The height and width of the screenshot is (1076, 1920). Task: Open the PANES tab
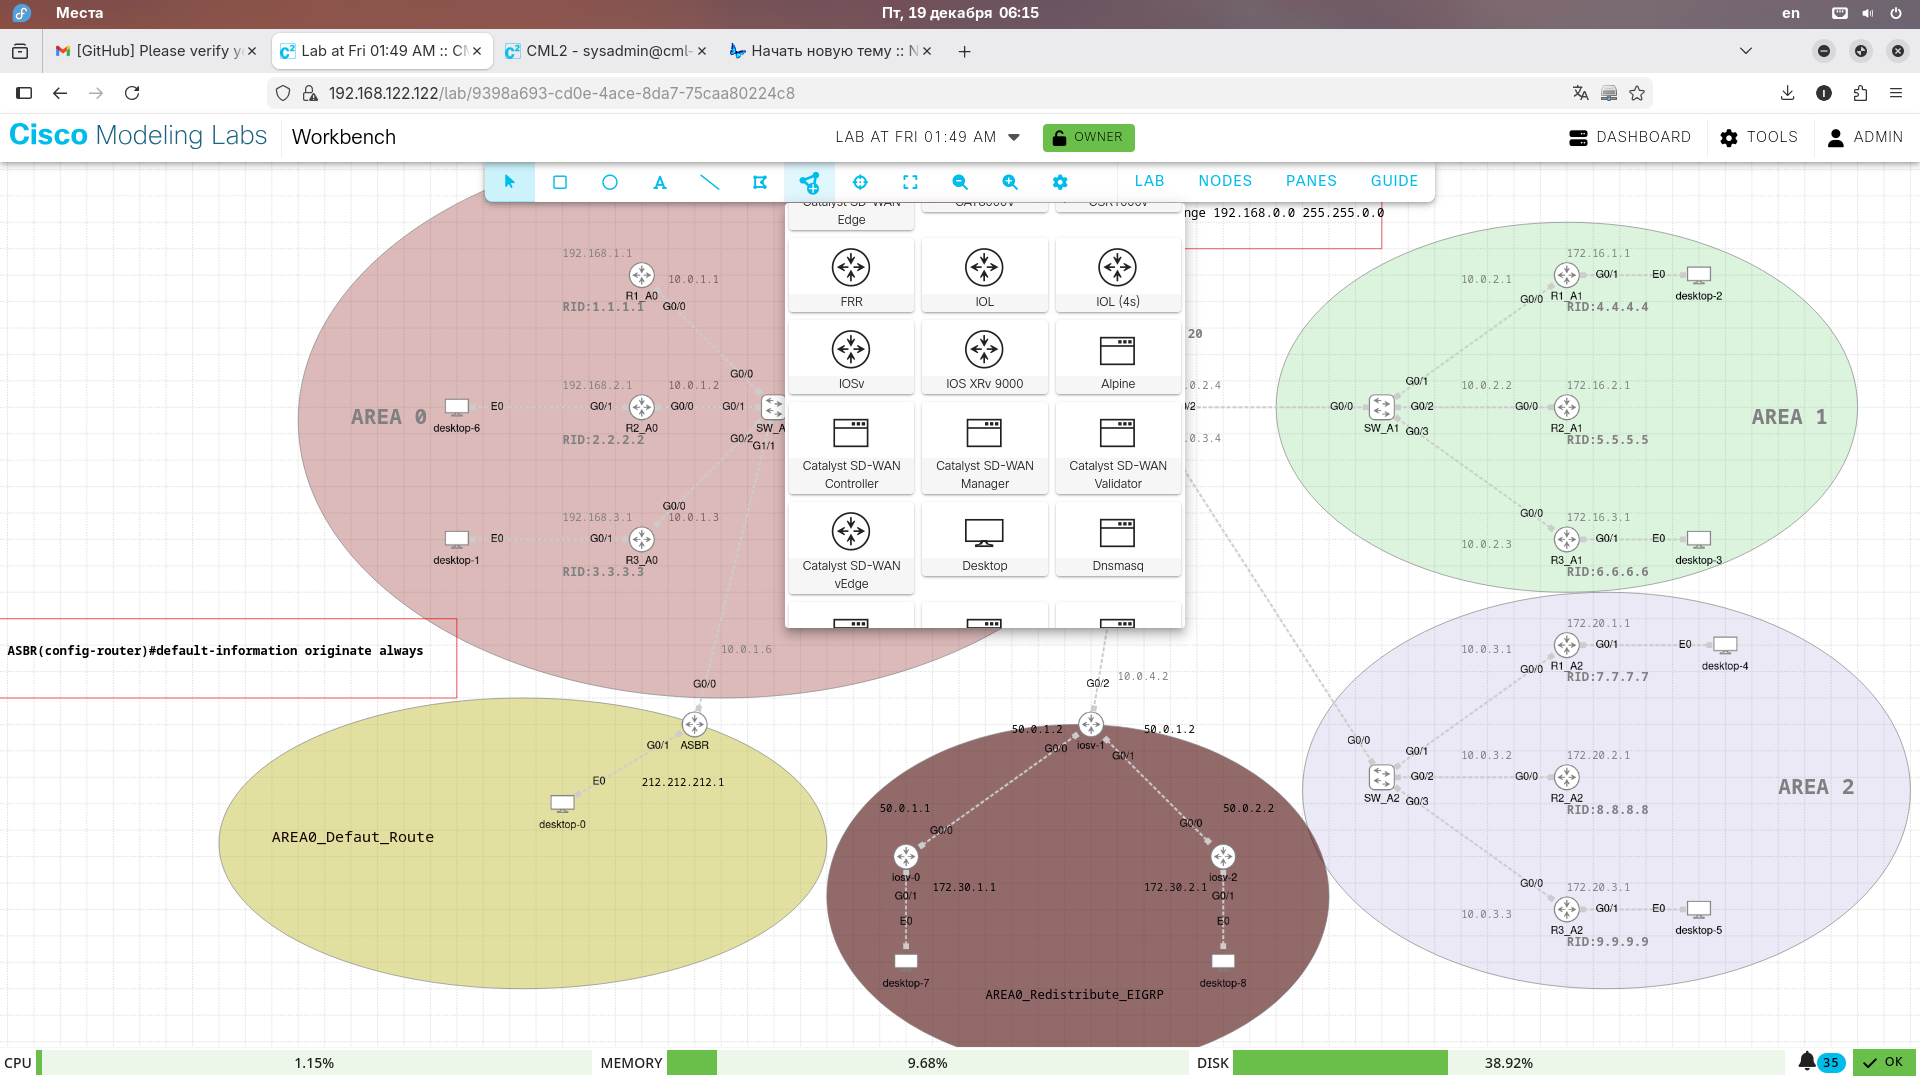coord(1311,181)
